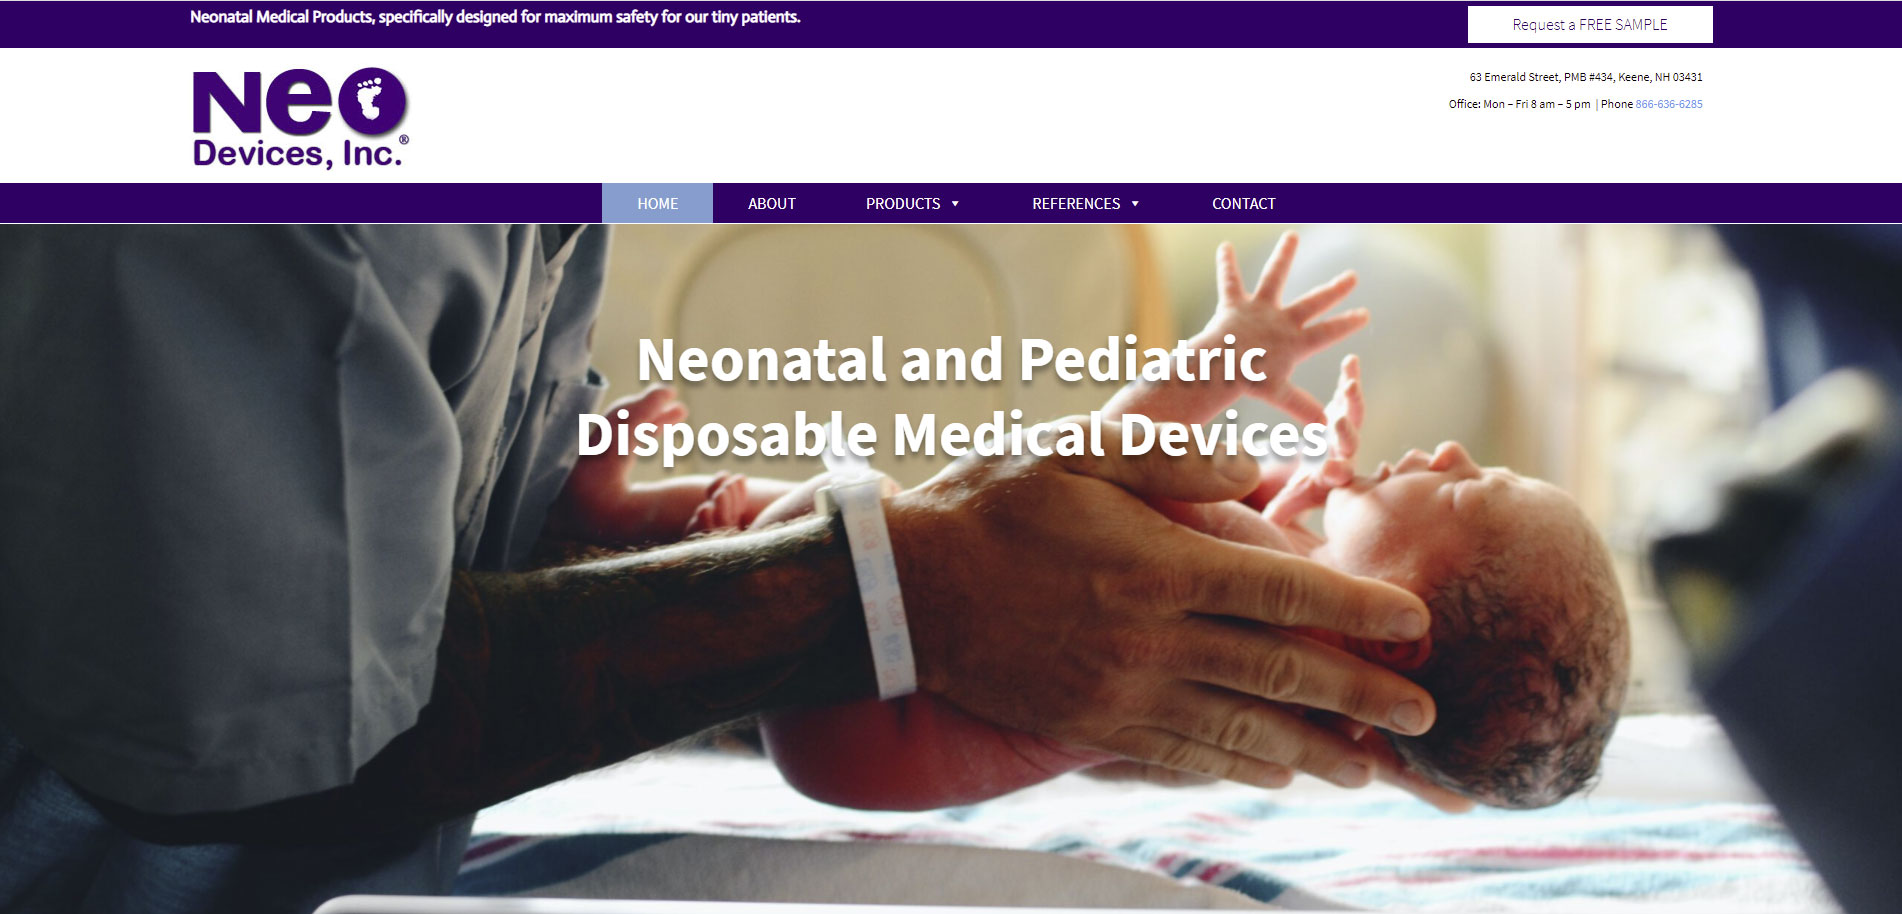Expand the REFERENCES dropdown arrow
The width and height of the screenshot is (1902, 914).
point(1135,204)
